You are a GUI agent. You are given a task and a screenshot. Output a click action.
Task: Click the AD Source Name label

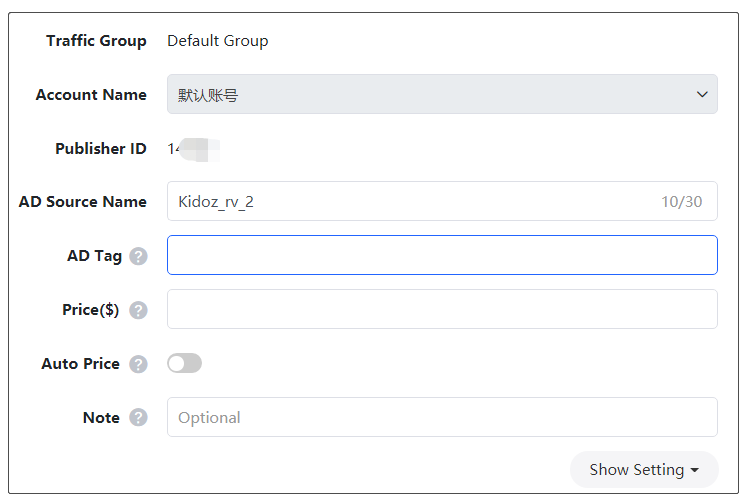point(82,202)
